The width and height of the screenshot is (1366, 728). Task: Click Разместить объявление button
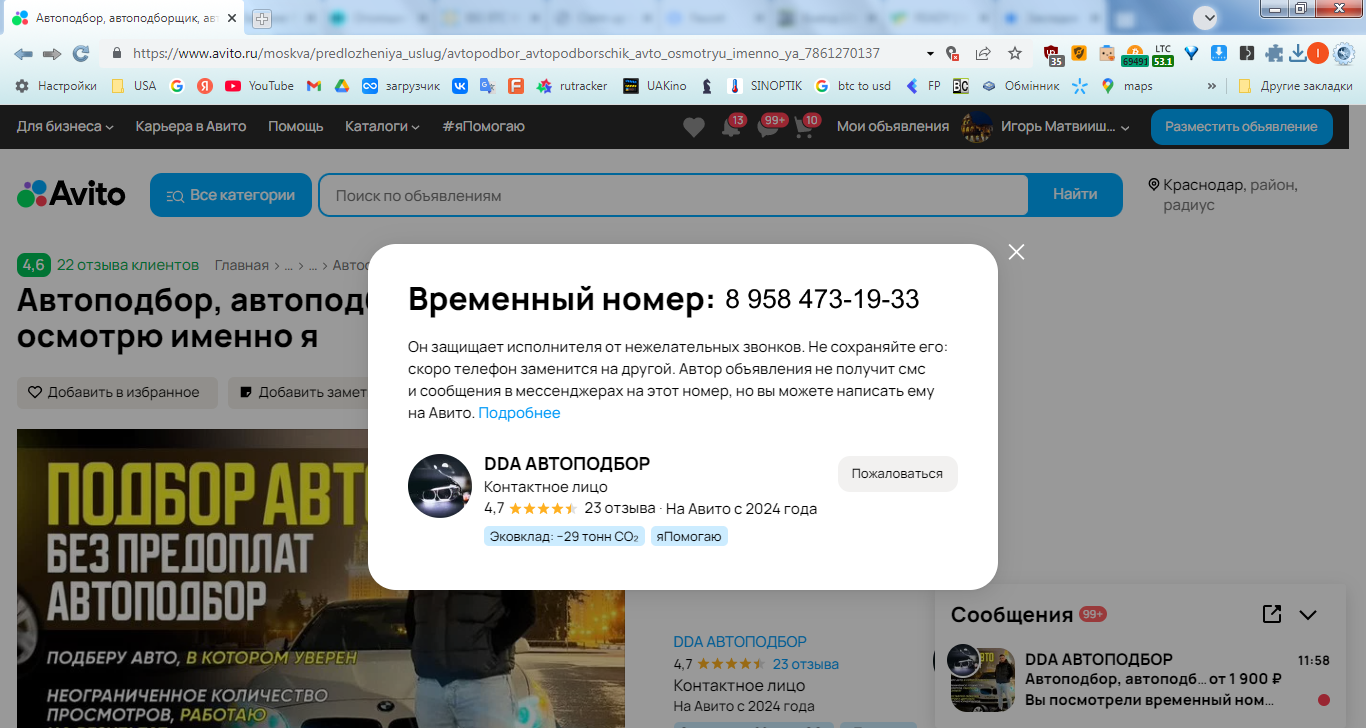coord(1241,127)
